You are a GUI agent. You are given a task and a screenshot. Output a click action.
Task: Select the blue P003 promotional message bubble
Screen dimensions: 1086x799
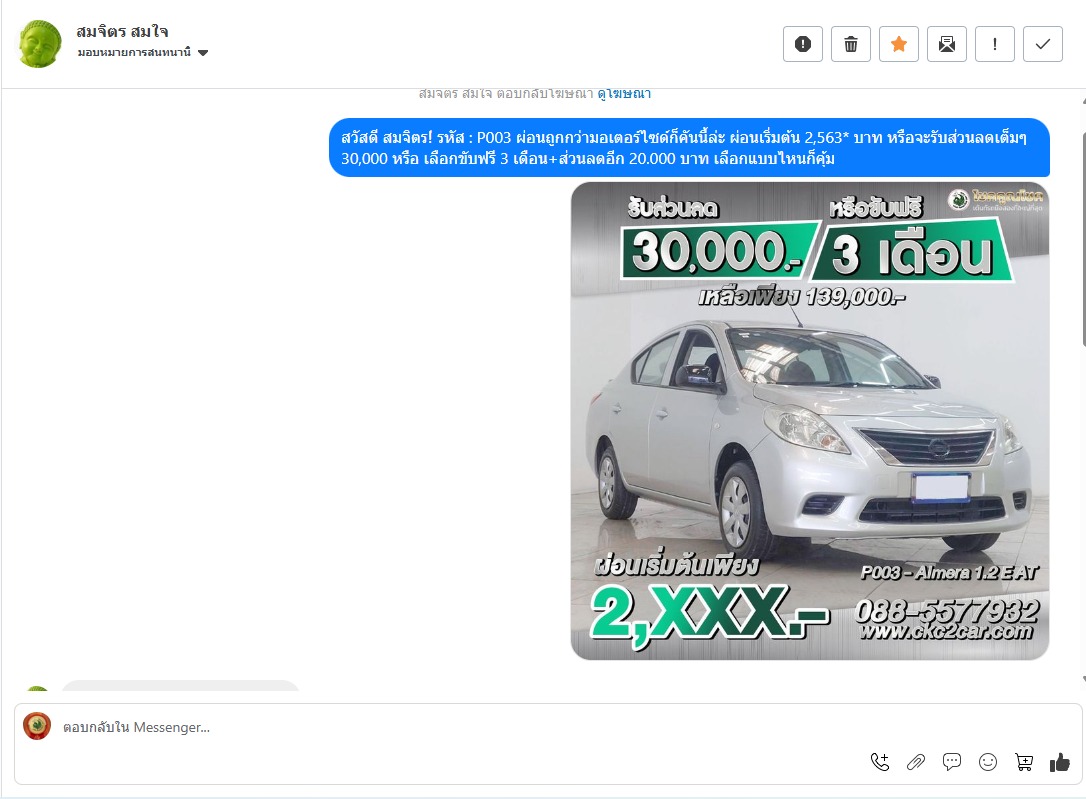[689, 148]
